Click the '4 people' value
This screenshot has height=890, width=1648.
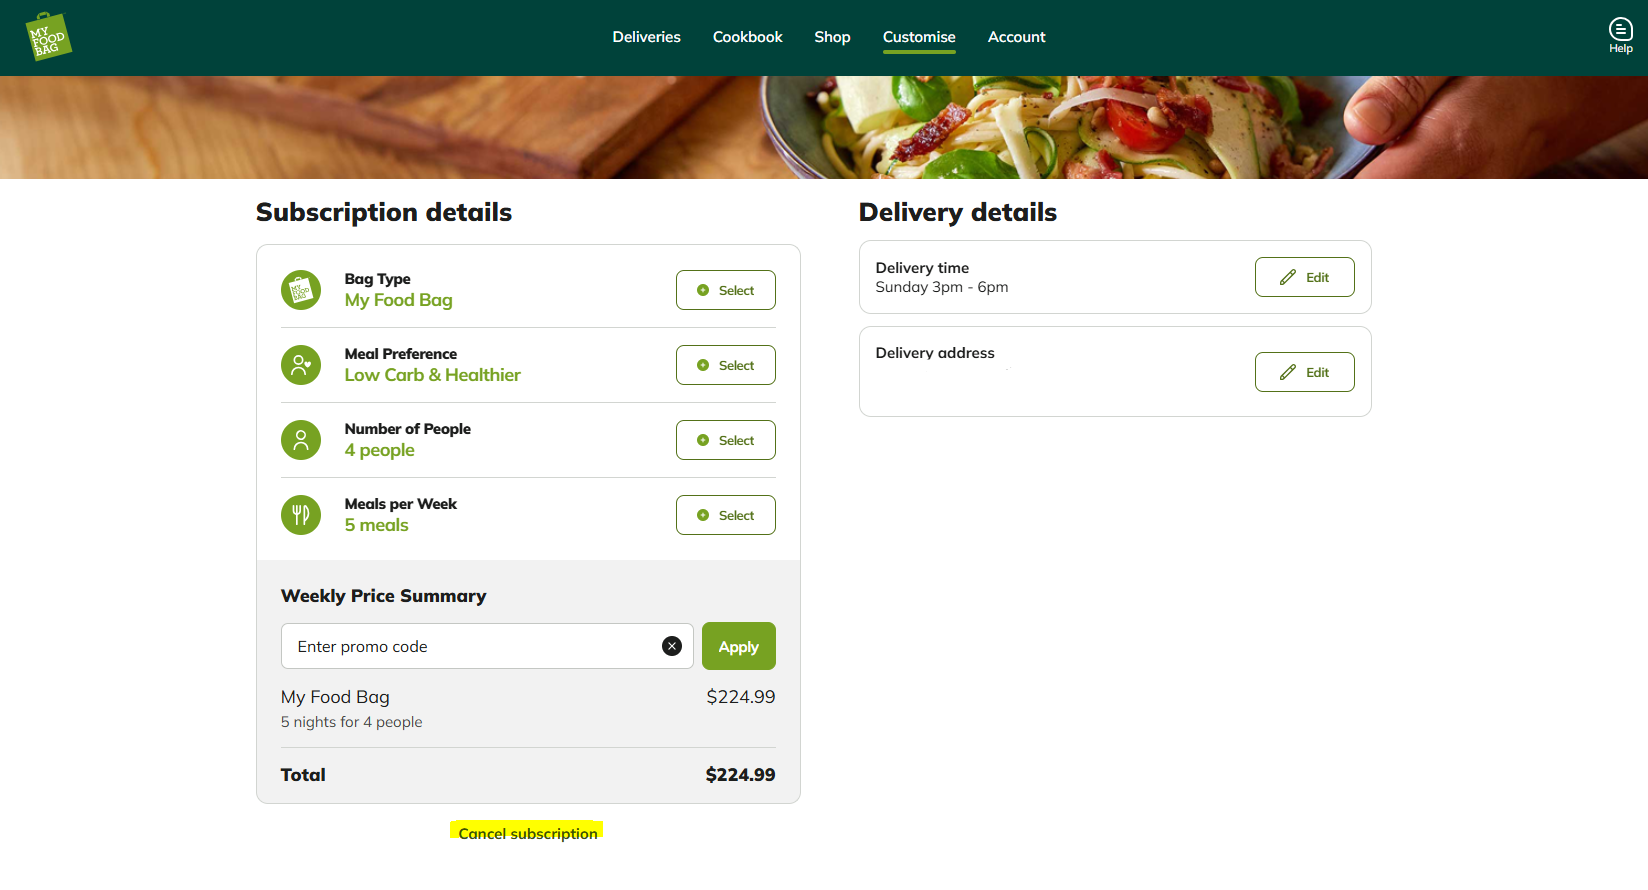click(379, 450)
